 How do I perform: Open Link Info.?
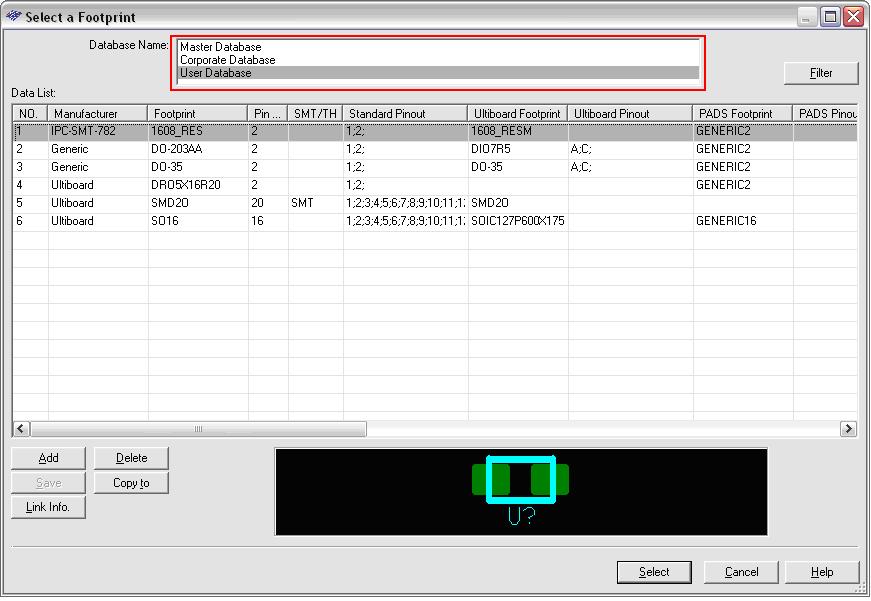click(x=48, y=507)
